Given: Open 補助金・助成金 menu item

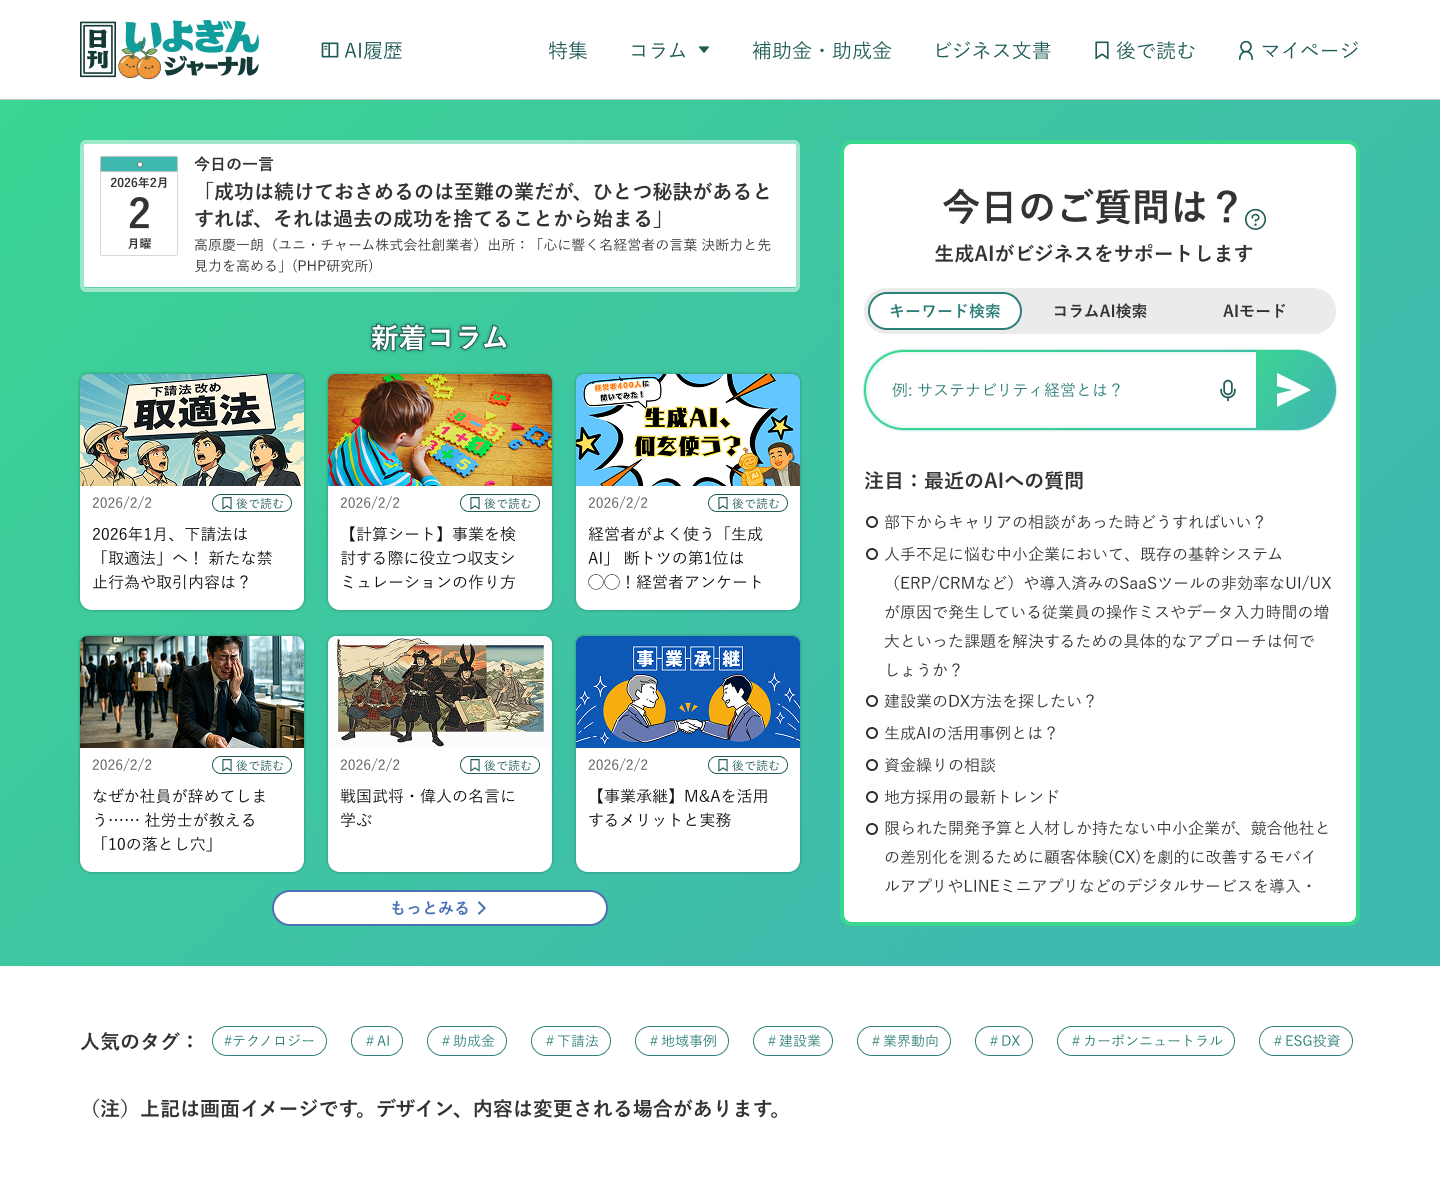Looking at the screenshot, I should tap(821, 50).
